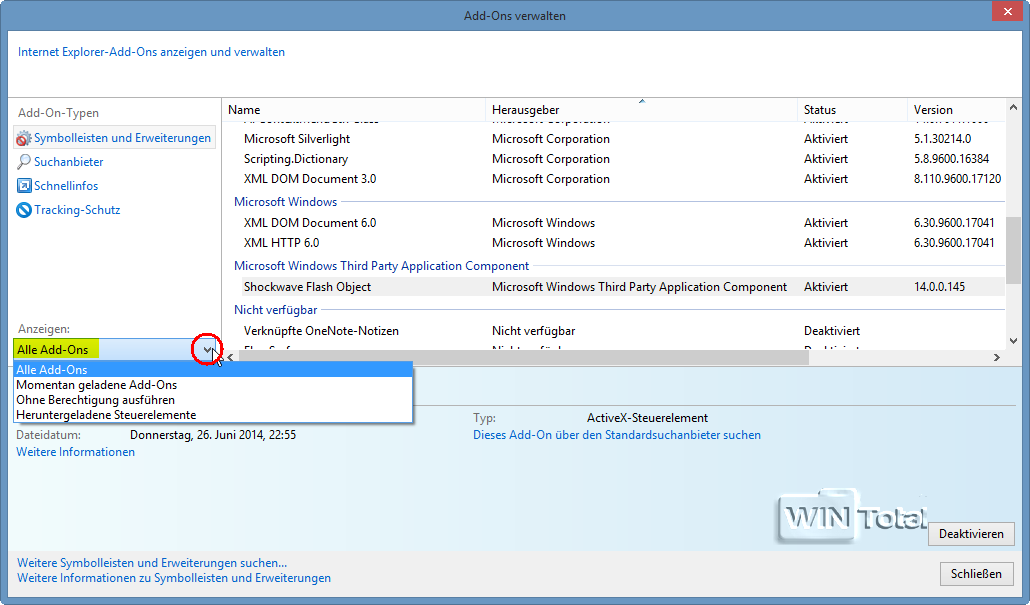
Task: Select XML DOM Document 6.0 entry
Action: (x=622, y=223)
